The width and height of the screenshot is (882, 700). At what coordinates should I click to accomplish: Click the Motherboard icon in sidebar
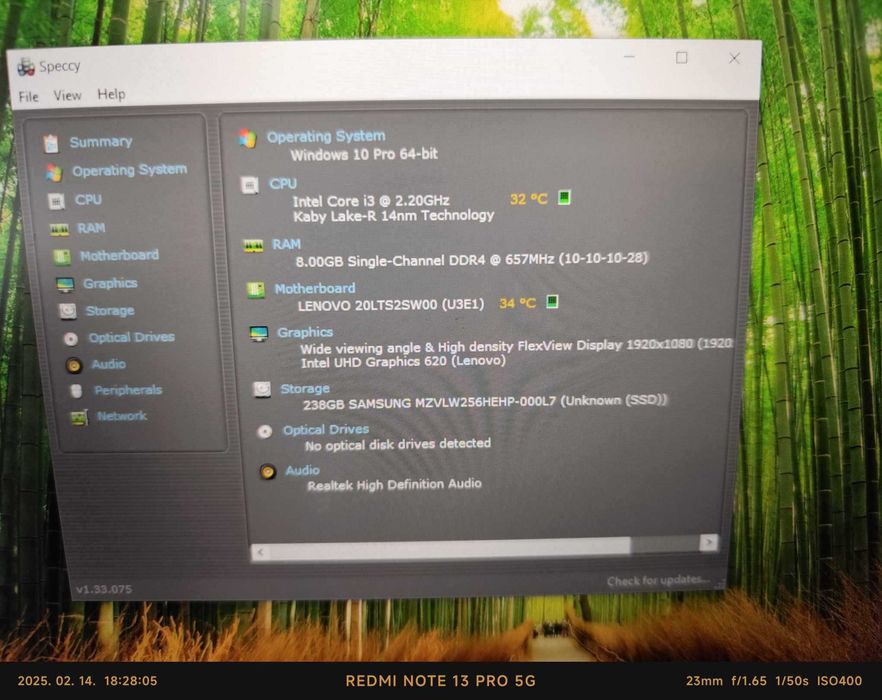pos(62,257)
